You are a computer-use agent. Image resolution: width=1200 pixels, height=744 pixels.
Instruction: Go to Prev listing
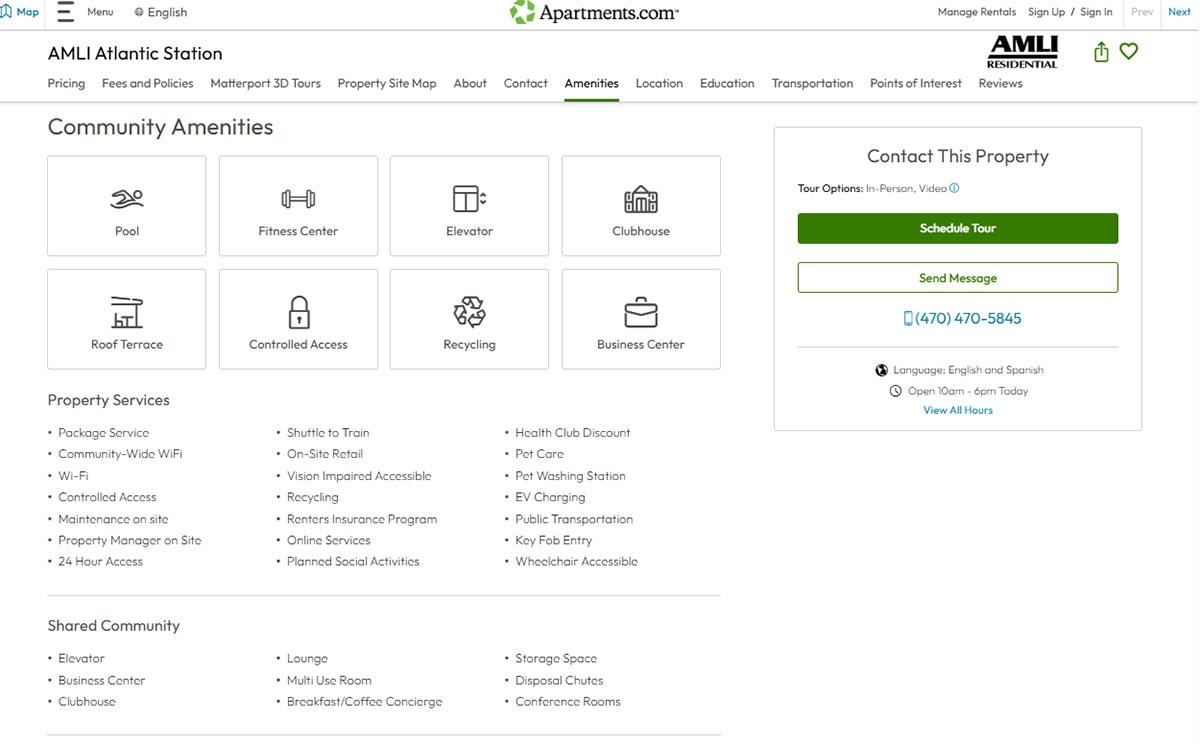click(1142, 12)
